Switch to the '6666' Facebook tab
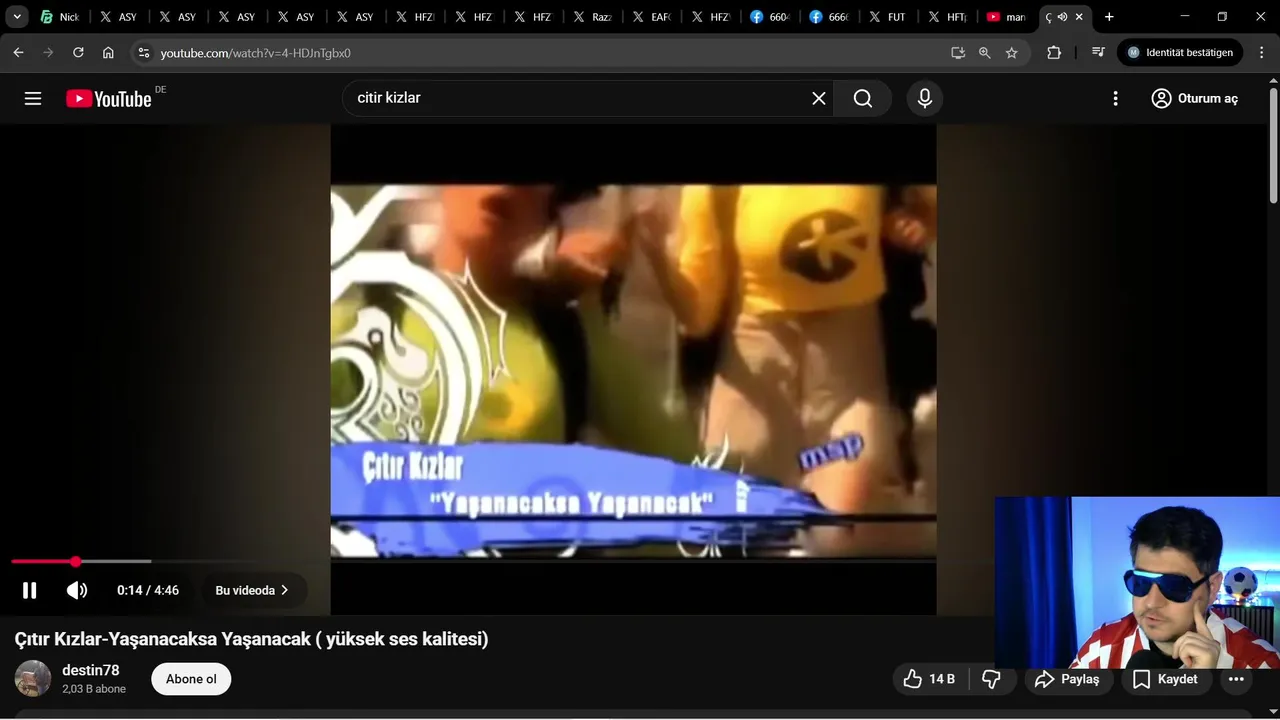 pyautogui.click(x=829, y=17)
